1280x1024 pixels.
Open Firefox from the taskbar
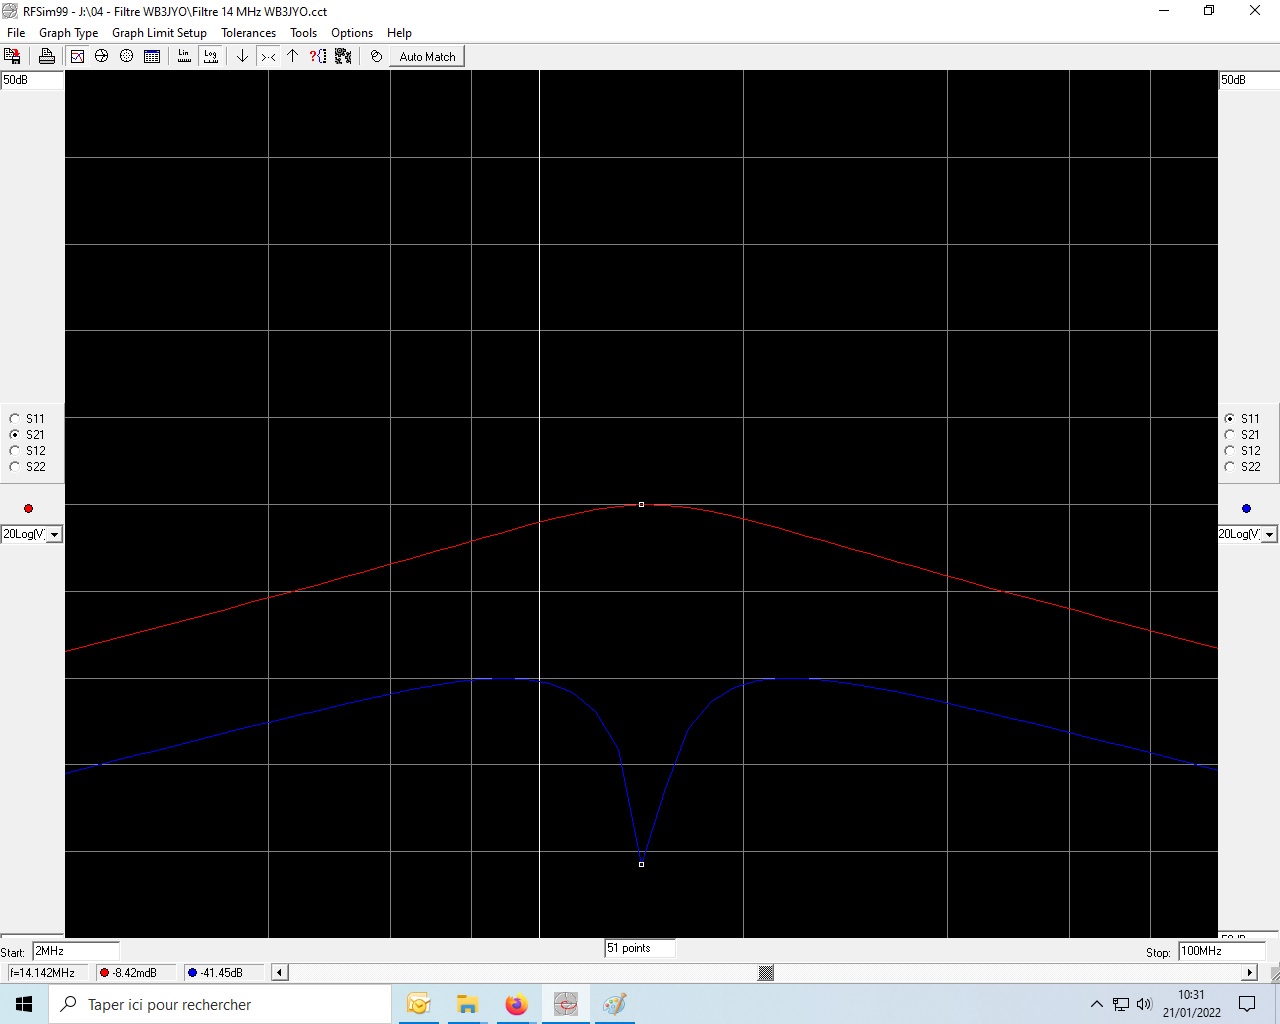[x=516, y=1004]
